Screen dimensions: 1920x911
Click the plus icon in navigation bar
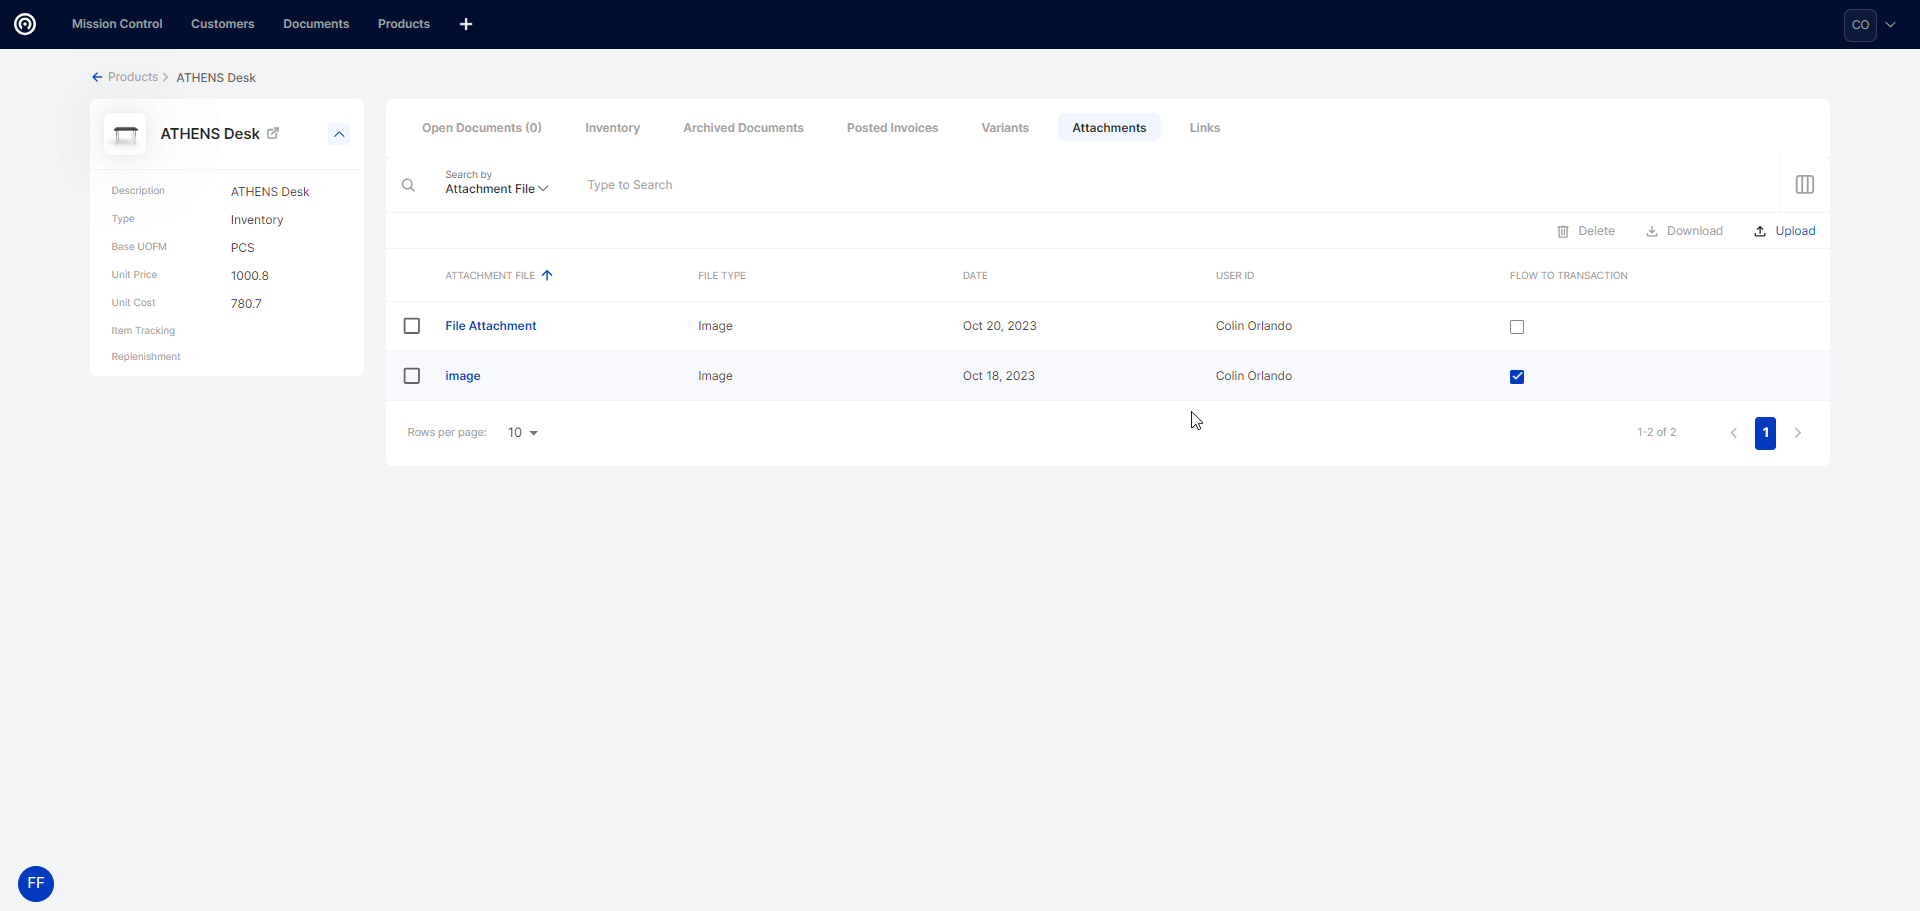466,24
